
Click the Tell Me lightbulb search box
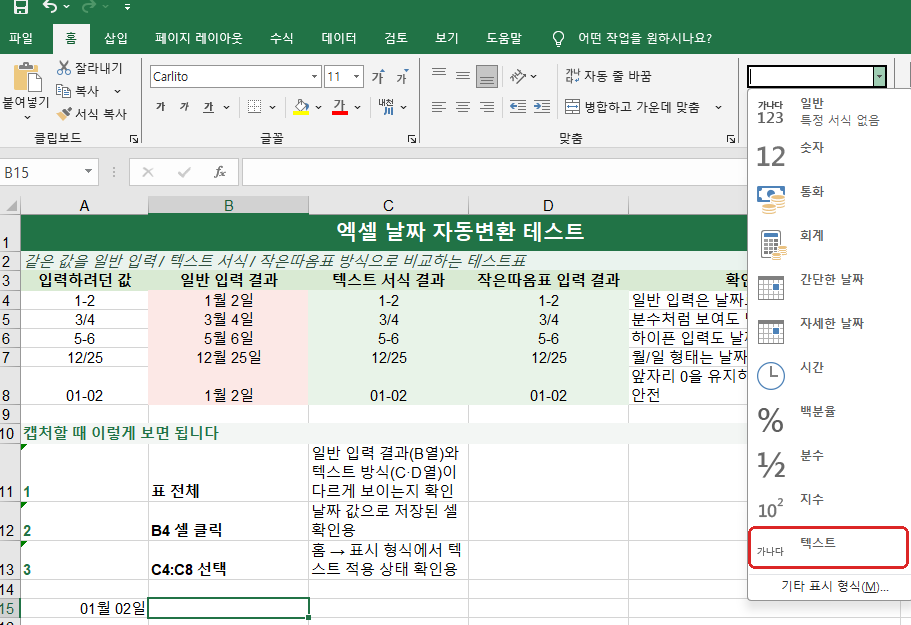[x=632, y=38]
